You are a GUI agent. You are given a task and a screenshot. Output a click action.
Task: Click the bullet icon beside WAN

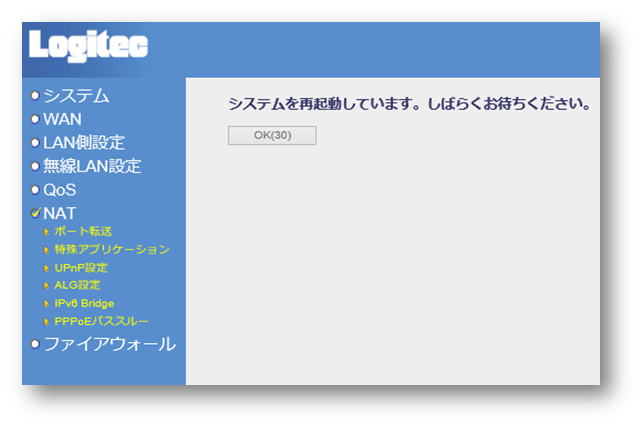[x=35, y=119]
